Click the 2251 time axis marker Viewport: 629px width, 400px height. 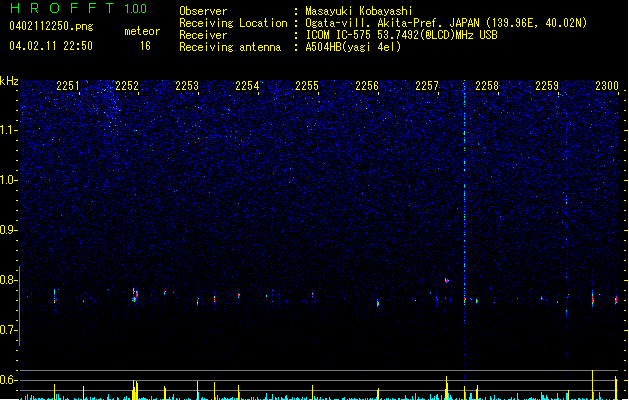[68, 85]
